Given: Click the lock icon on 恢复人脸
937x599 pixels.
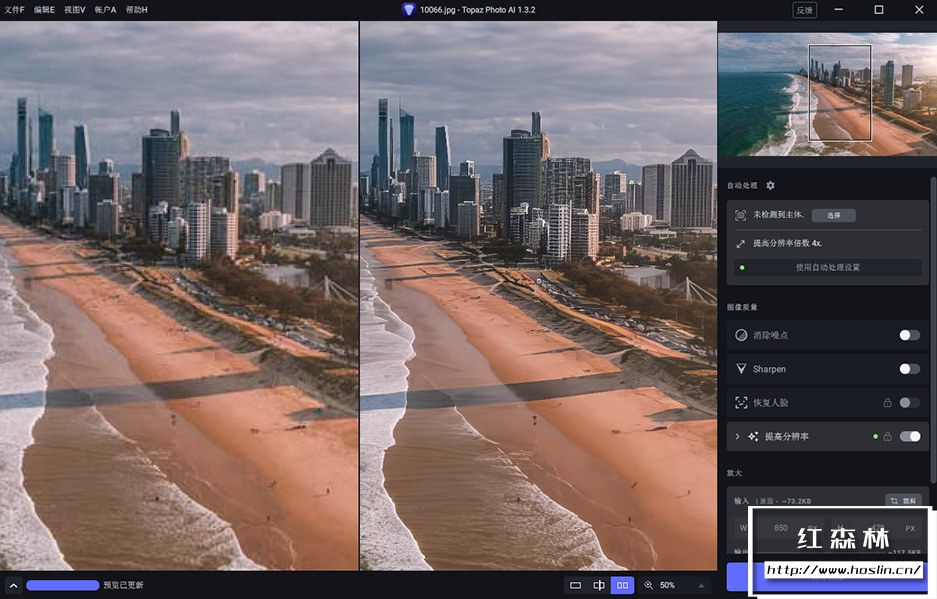Looking at the screenshot, I should tap(887, 403).
